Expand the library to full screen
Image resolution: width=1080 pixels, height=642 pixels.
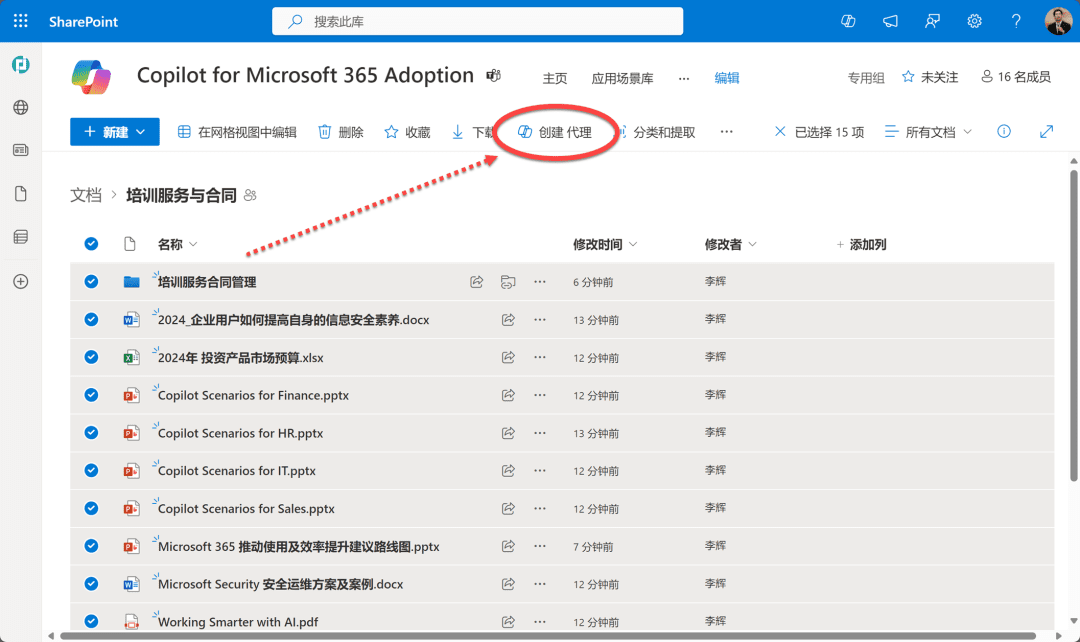[1046, 132]
